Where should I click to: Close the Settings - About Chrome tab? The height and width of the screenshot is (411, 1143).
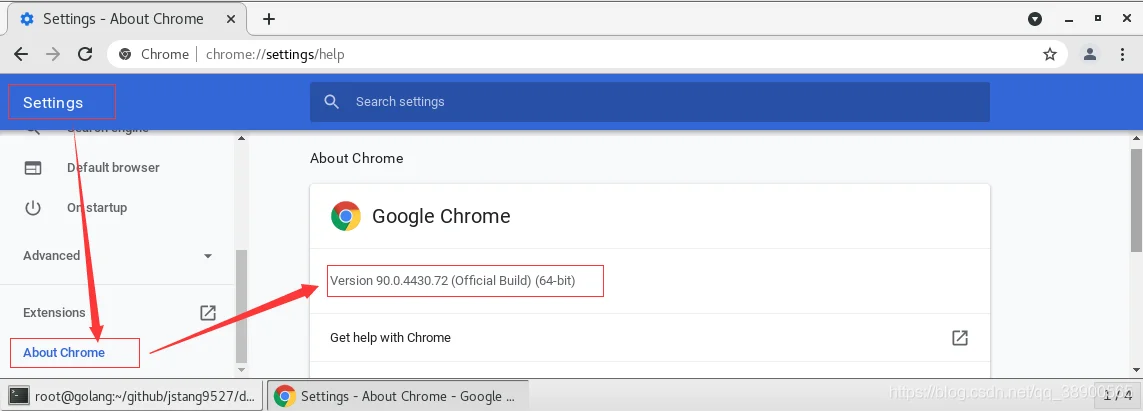[x=230, y=19]
